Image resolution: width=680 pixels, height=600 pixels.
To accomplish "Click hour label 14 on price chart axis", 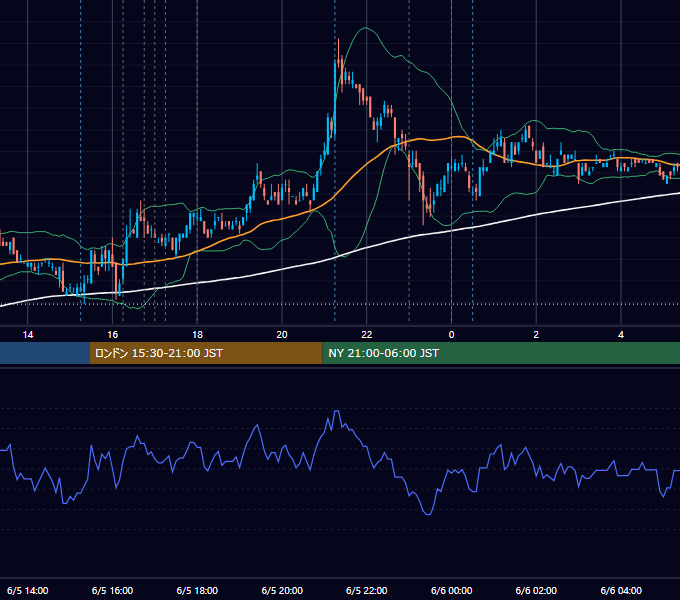I will pyautogui.click(x=28, y=335).
